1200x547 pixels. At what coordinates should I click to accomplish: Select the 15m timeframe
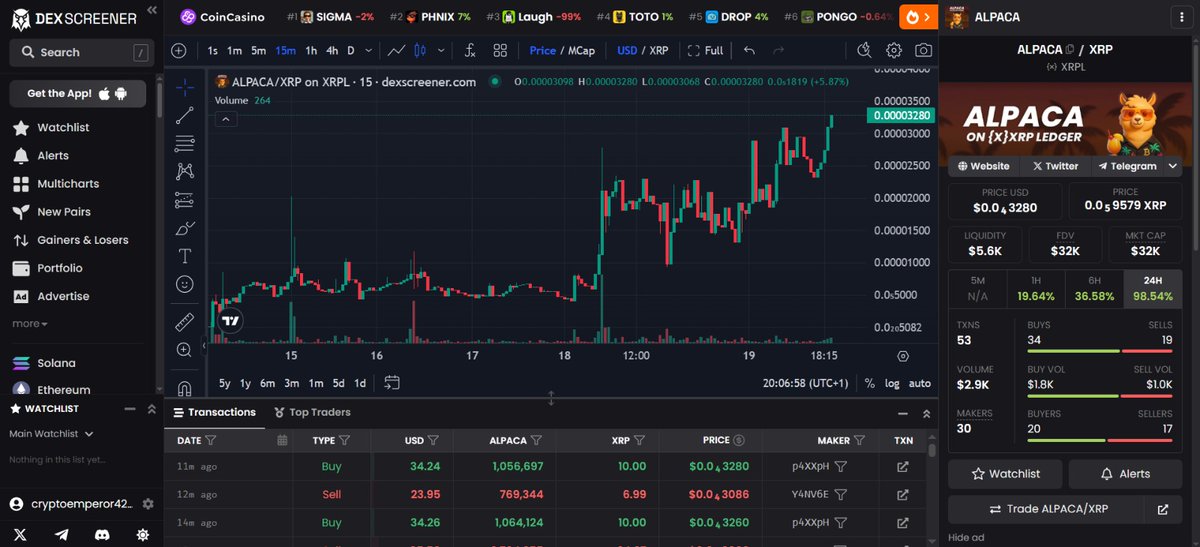(285, 50)
